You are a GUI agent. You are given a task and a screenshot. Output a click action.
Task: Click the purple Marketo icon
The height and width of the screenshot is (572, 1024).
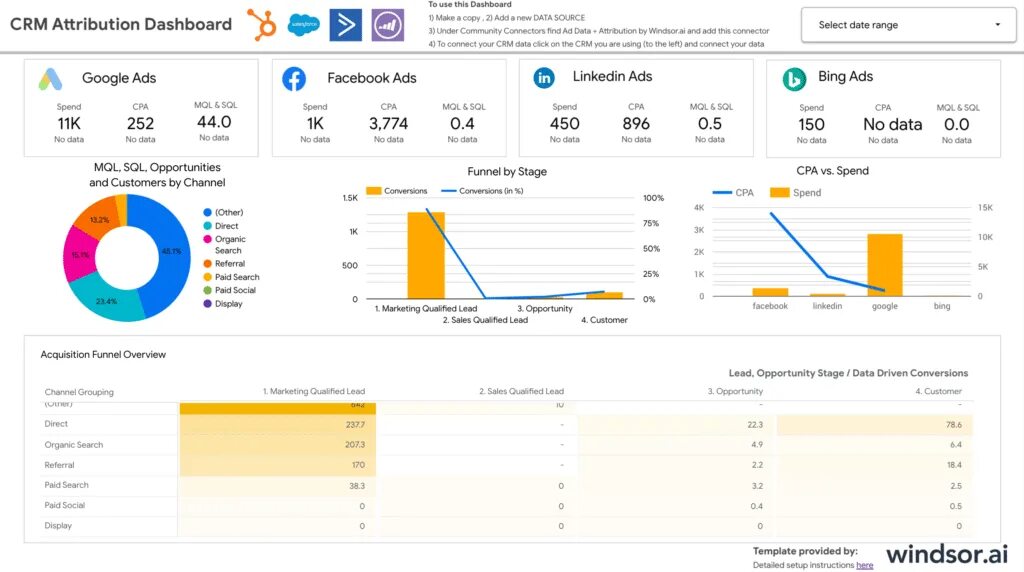click(x=387, y=24)
